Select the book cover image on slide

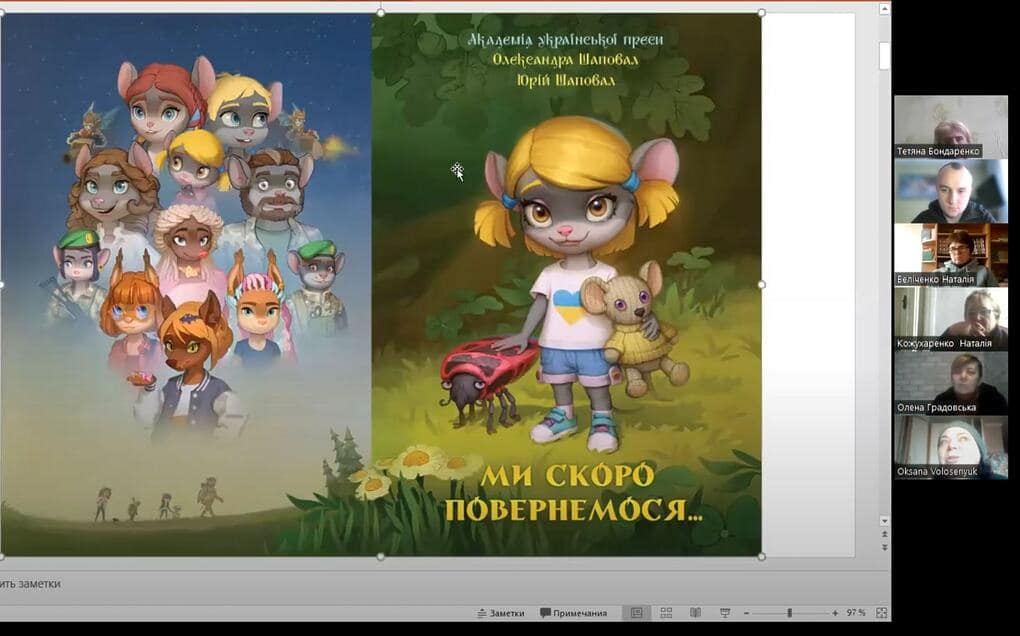381,284
